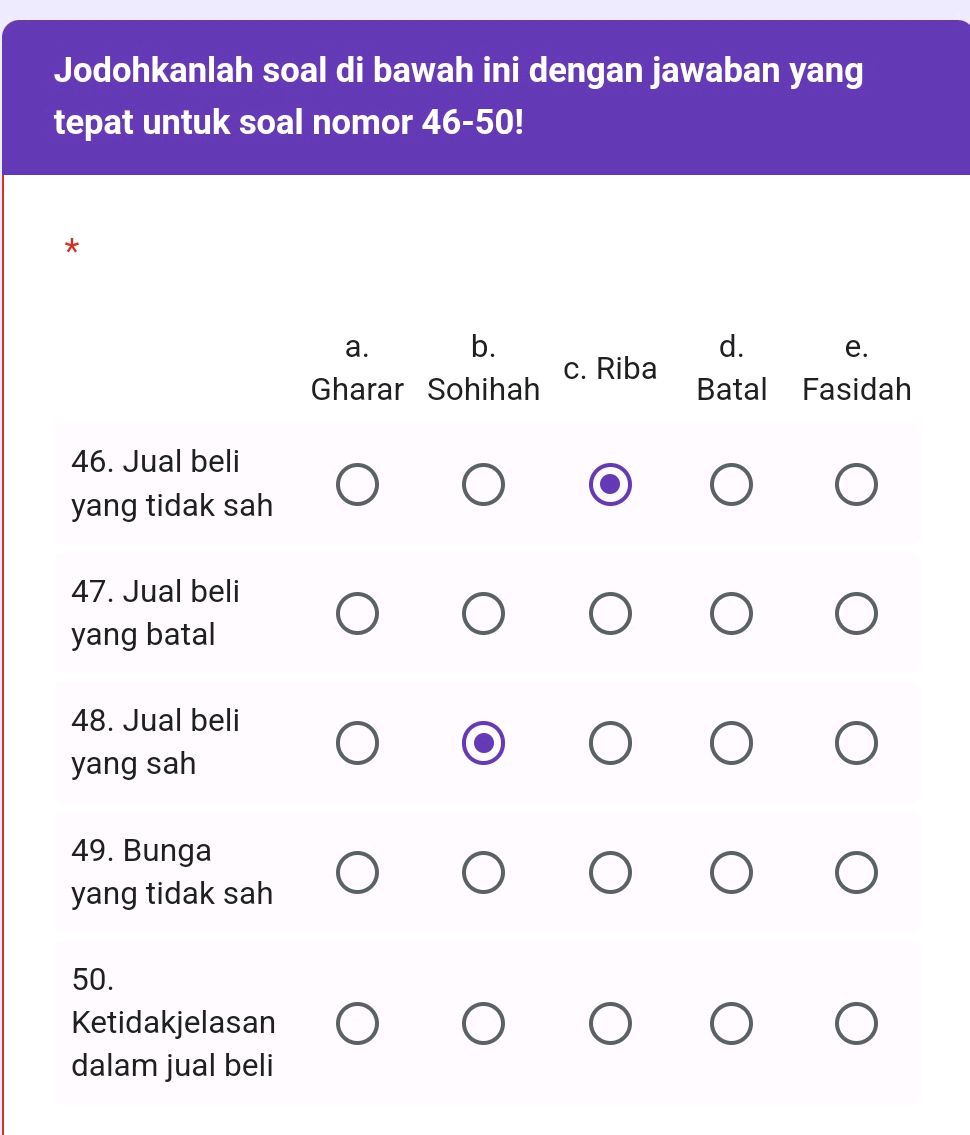Select Gharar for question 48
The width and height of the screenshot is (970, 1135).
coord(357,743)
